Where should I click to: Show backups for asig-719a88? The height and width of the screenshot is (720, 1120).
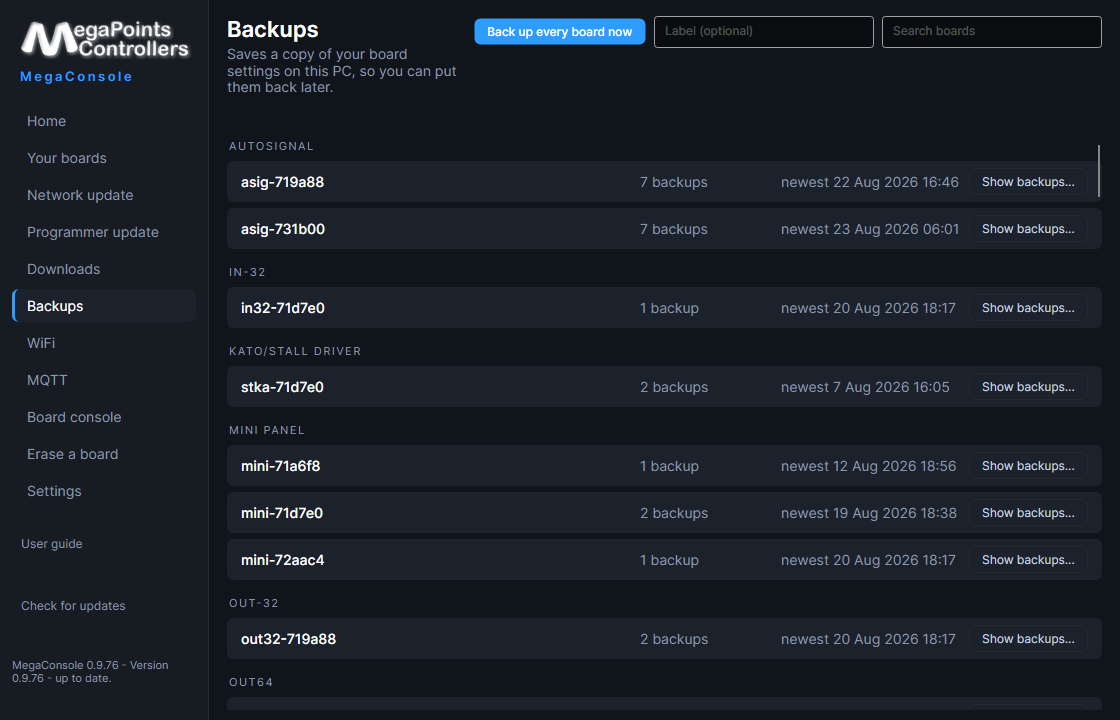pyautogui.click(x=1028, y=182)
